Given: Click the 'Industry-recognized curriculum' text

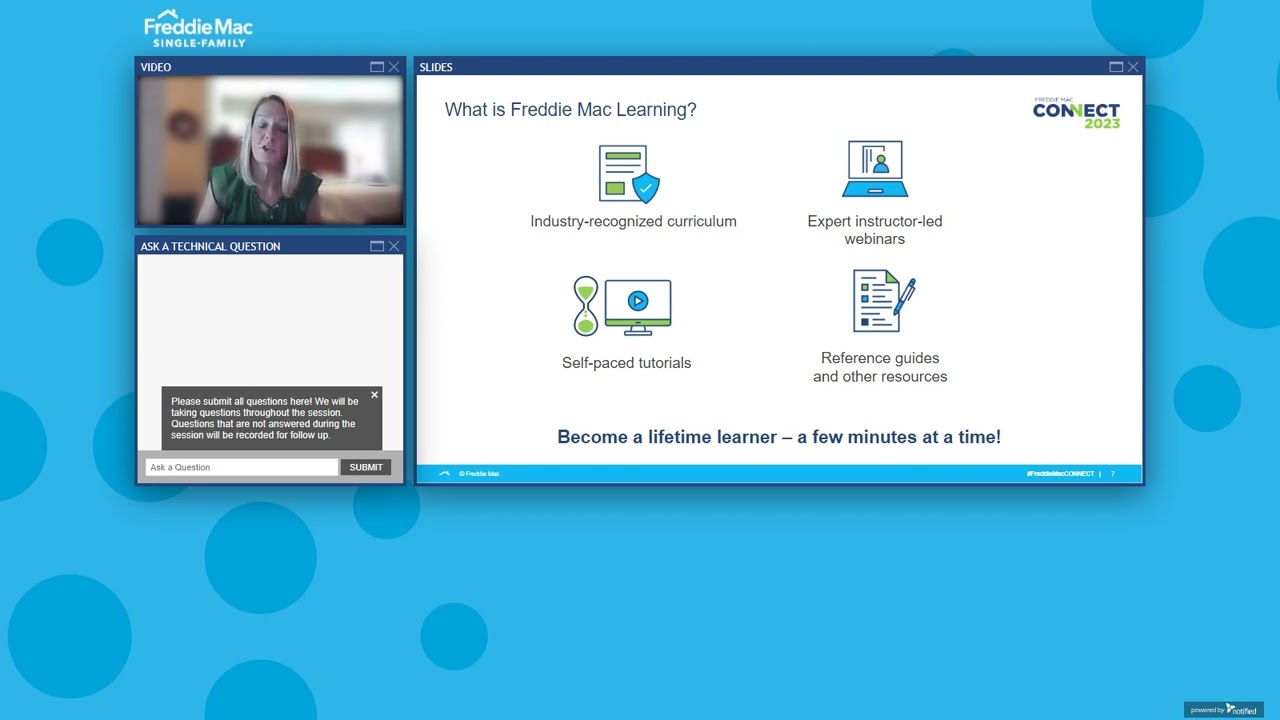Looking at the screenshot, I should 633,221.
